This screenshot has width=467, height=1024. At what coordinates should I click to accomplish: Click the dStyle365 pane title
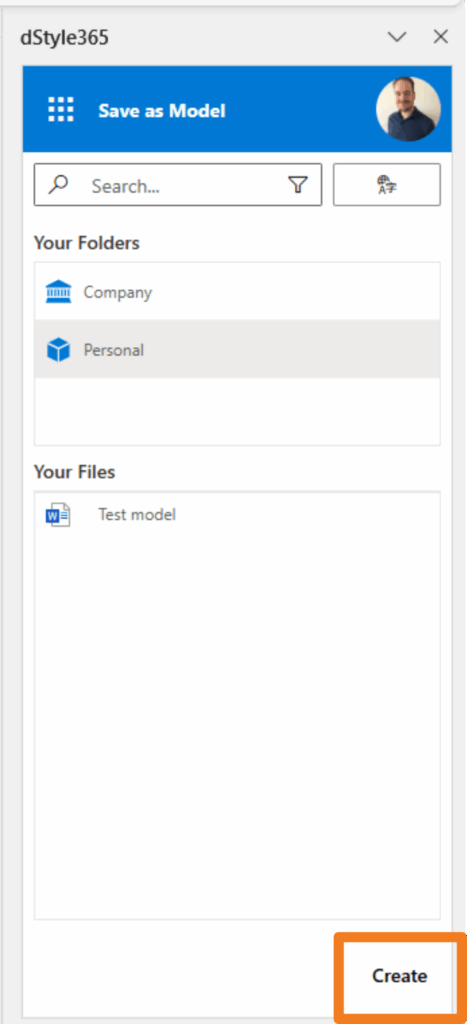tap(65, 38)
